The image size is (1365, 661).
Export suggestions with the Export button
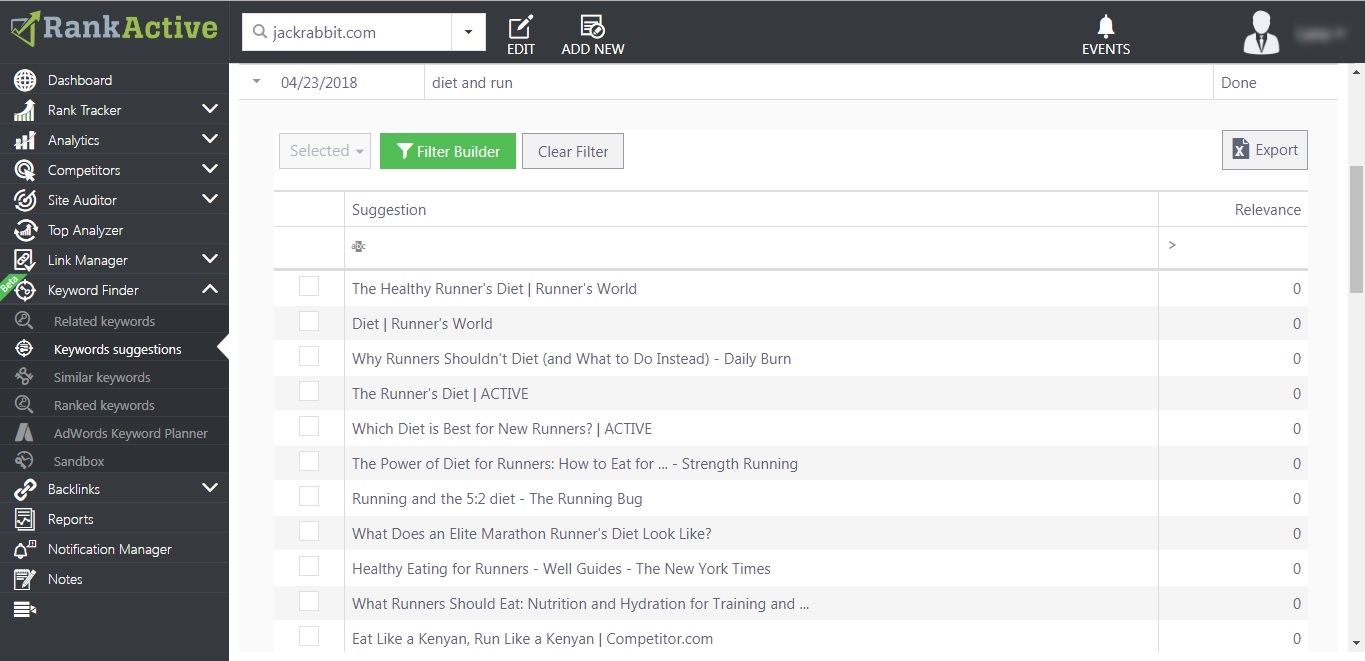point(1265,150)
